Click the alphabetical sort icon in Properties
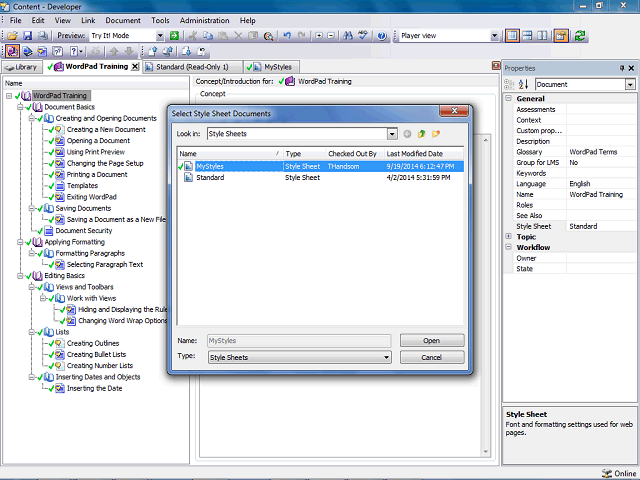Screen dimensions: 640x480 tap(523, 84)
